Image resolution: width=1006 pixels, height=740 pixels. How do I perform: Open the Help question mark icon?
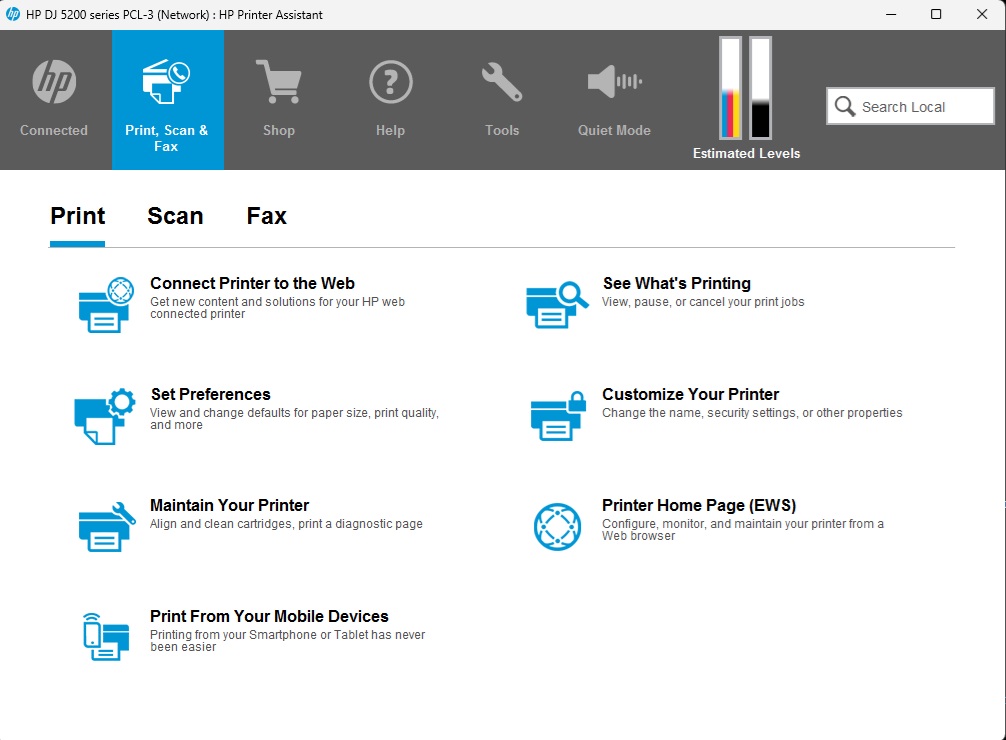point(390,82)
